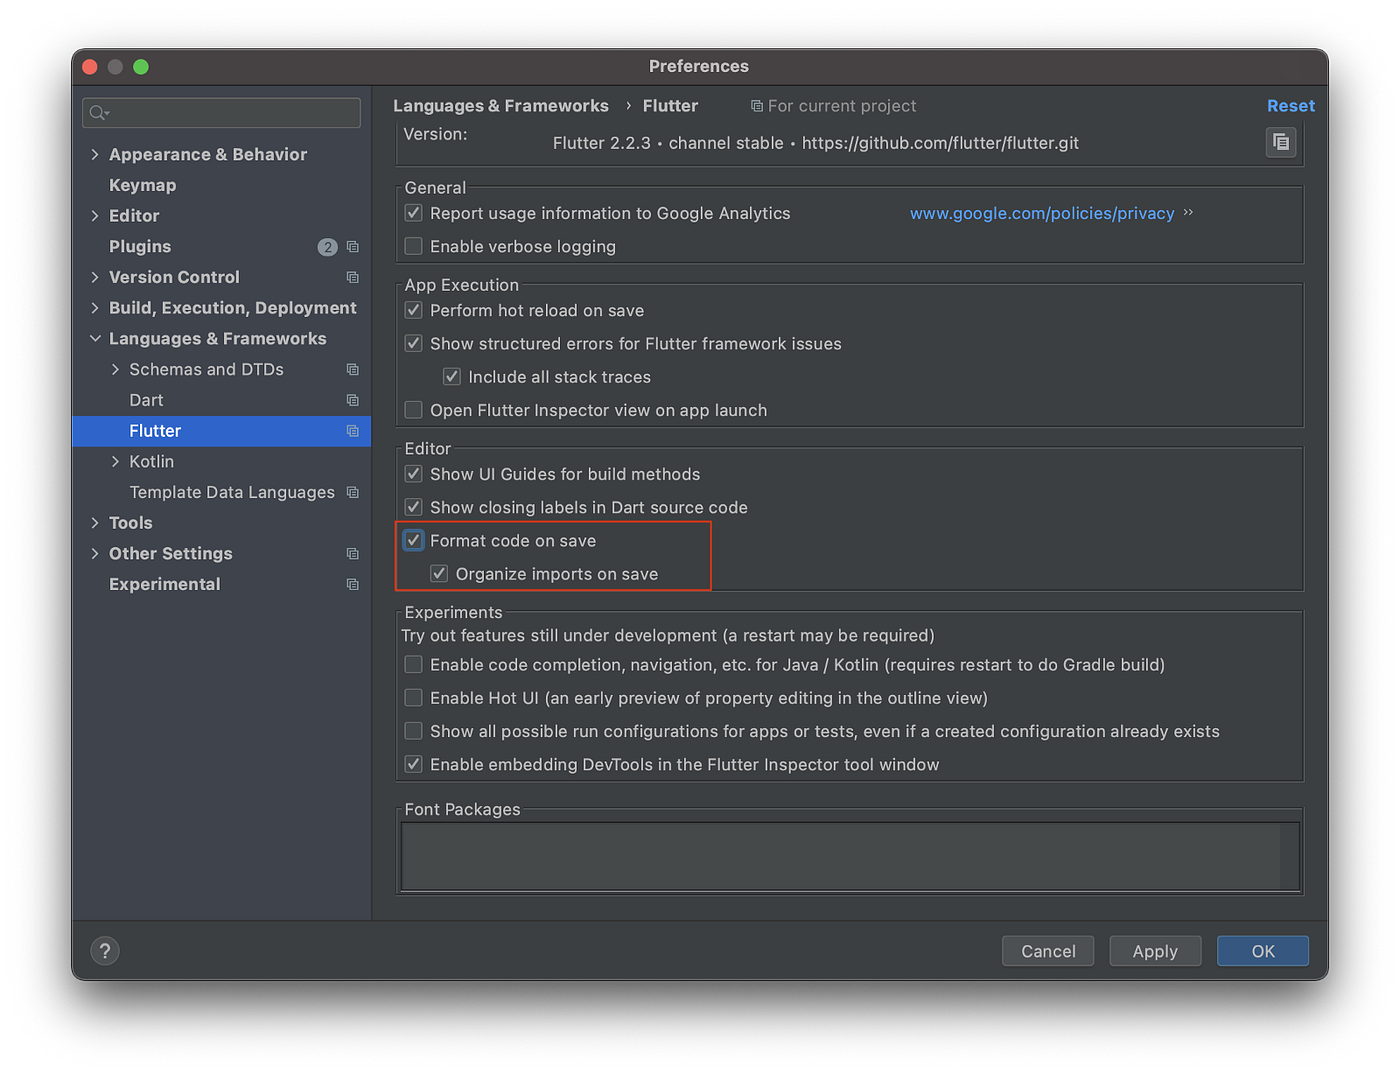1400x1075 pixels.
Task: Uncheck Include all stack traces
Action: pos(452,377)
